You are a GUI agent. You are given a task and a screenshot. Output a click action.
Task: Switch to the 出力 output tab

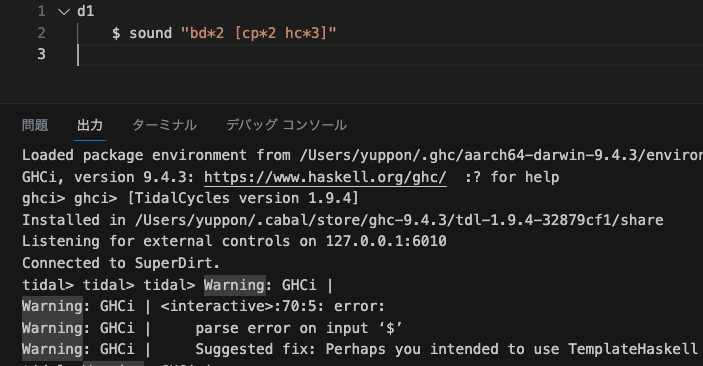click(90, 125)
